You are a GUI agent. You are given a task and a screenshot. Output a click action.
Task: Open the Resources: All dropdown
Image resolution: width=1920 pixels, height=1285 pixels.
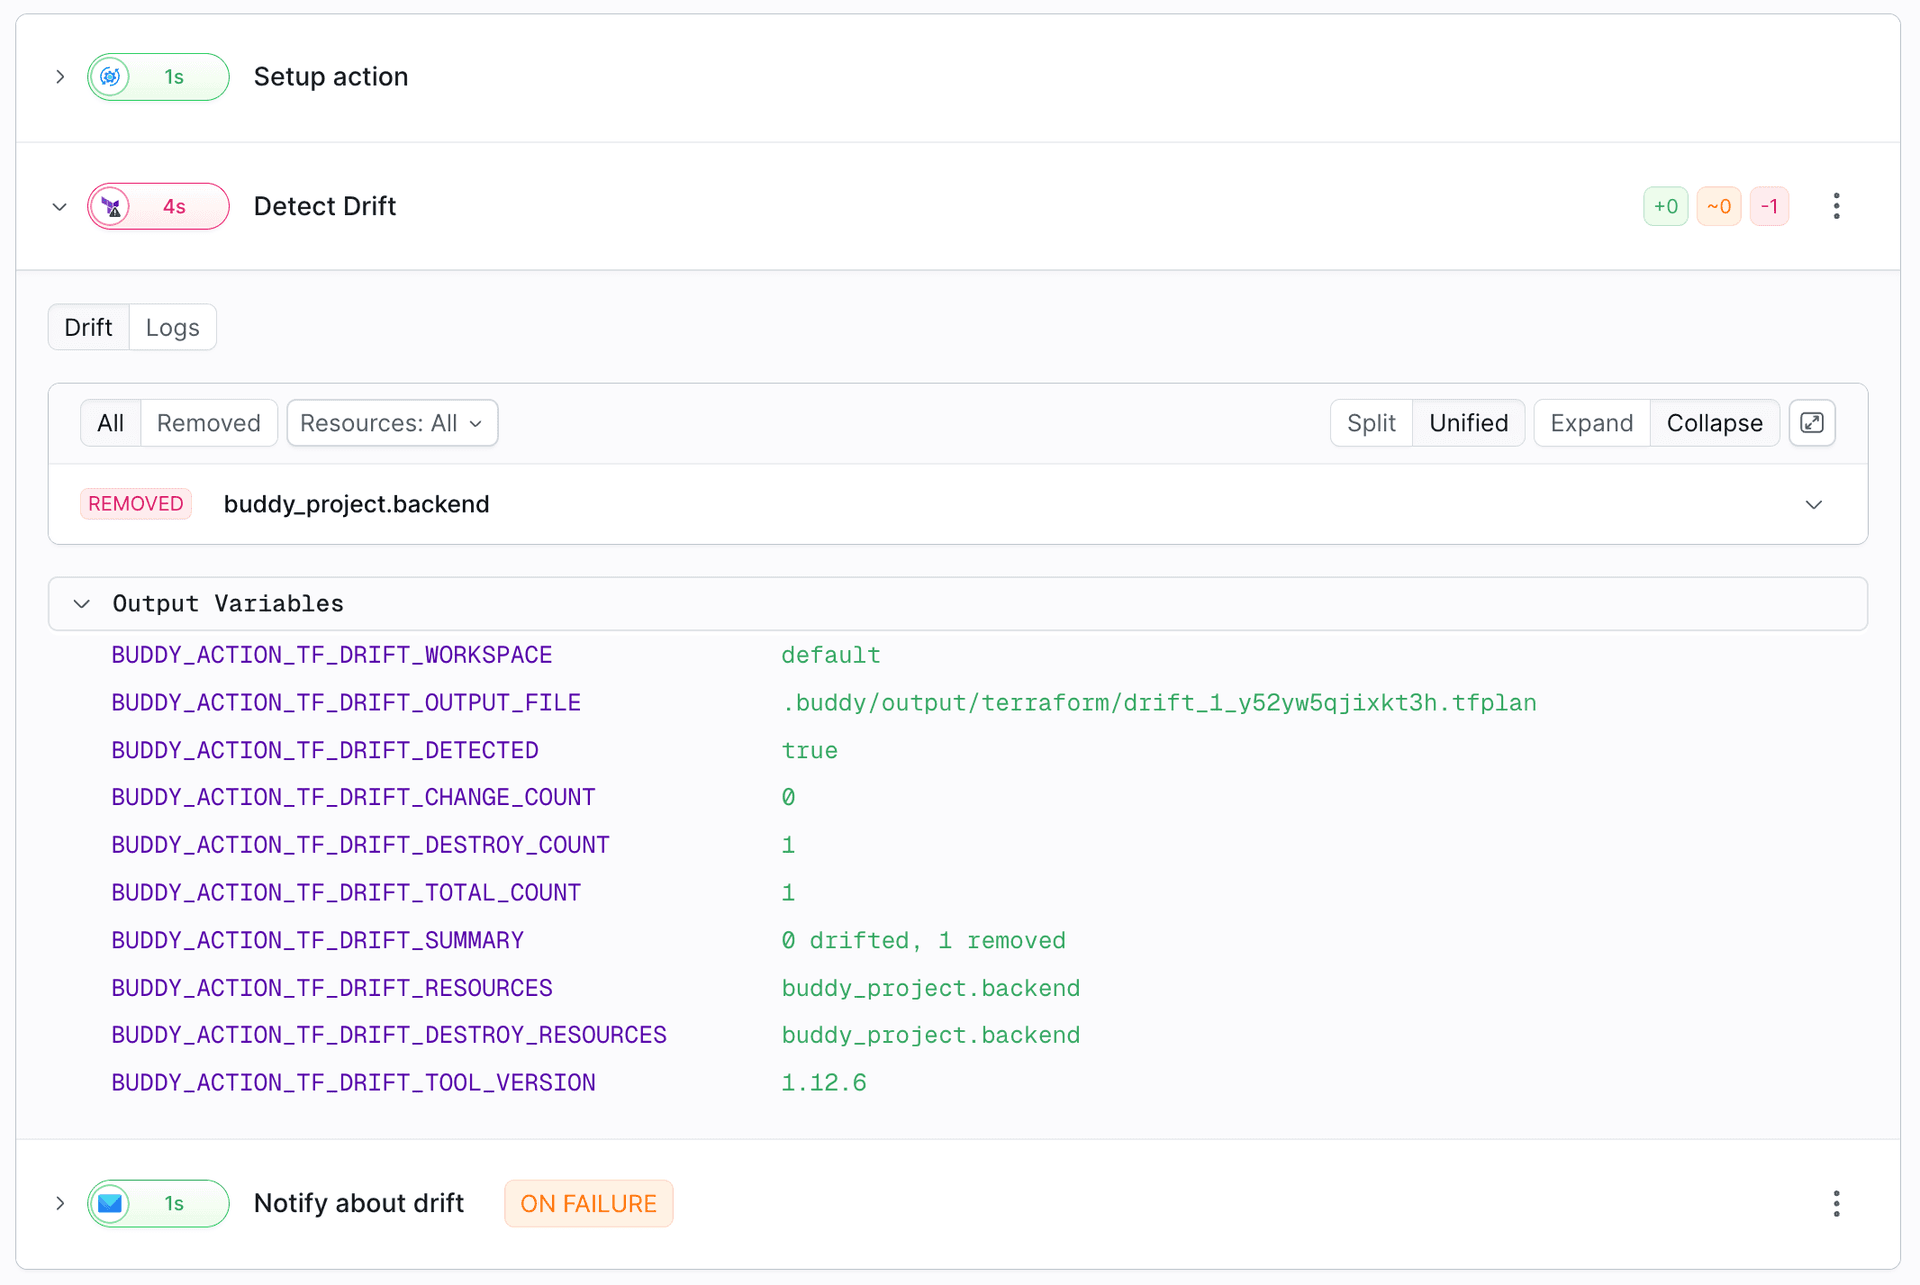click(392, 423)
